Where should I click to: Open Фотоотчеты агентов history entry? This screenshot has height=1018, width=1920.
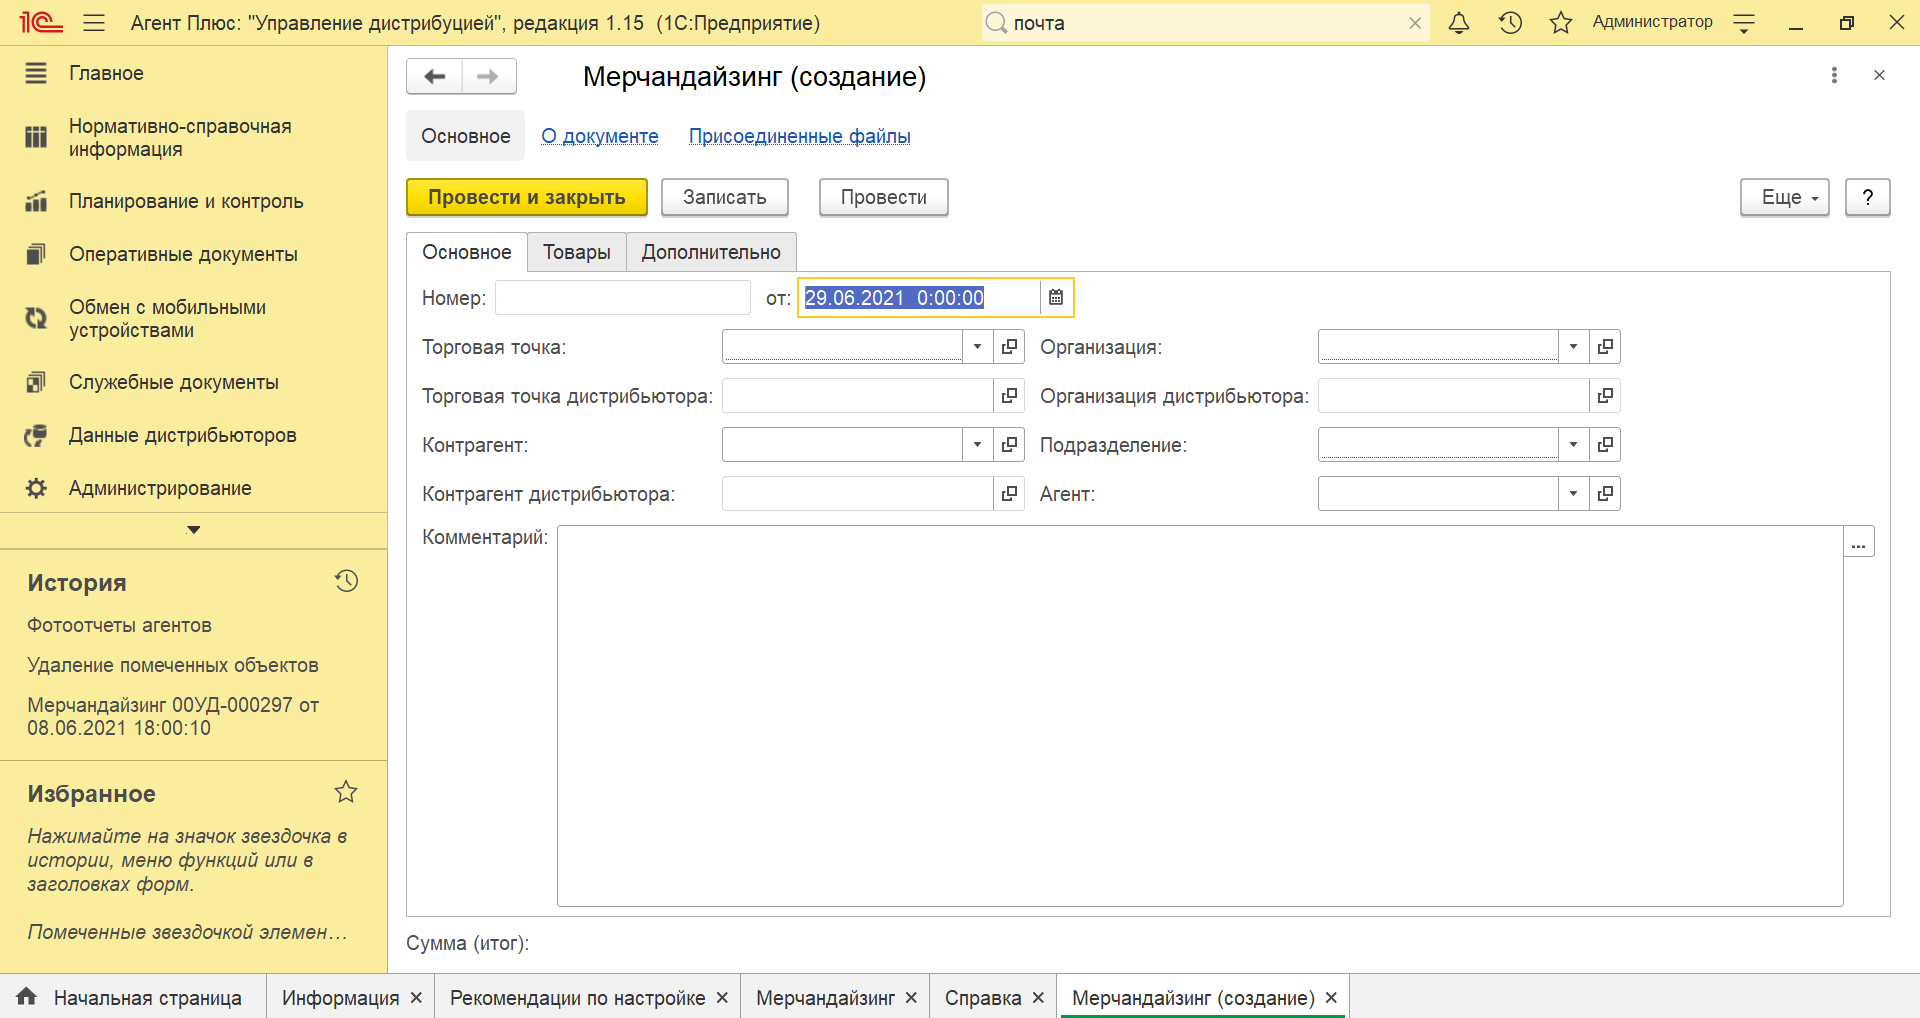119,625
